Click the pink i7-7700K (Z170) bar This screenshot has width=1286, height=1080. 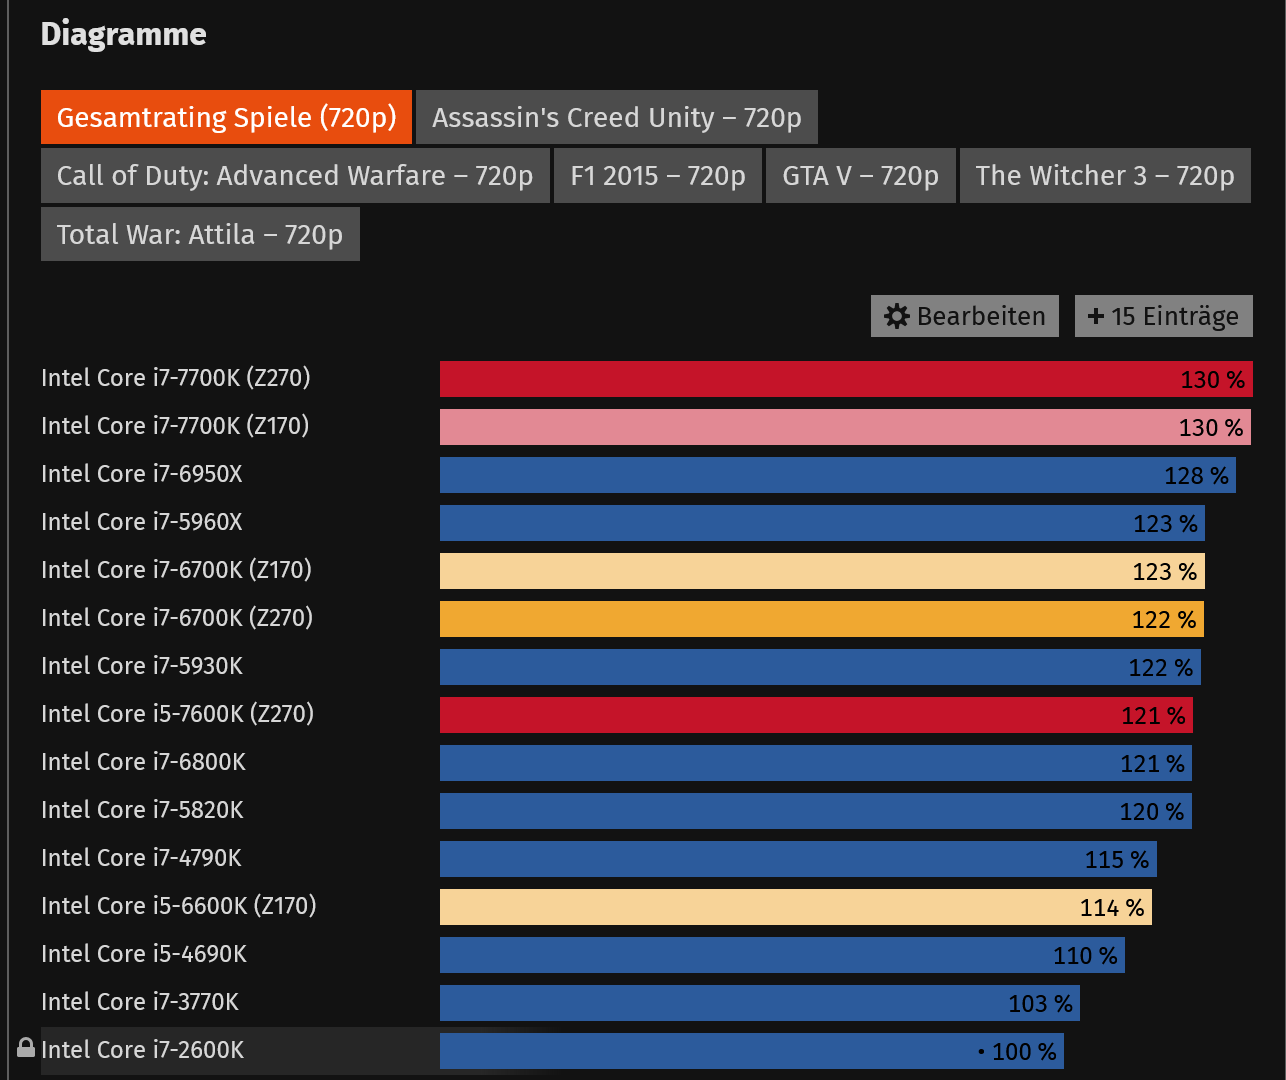pyautogui.click(x=845, y=427)
